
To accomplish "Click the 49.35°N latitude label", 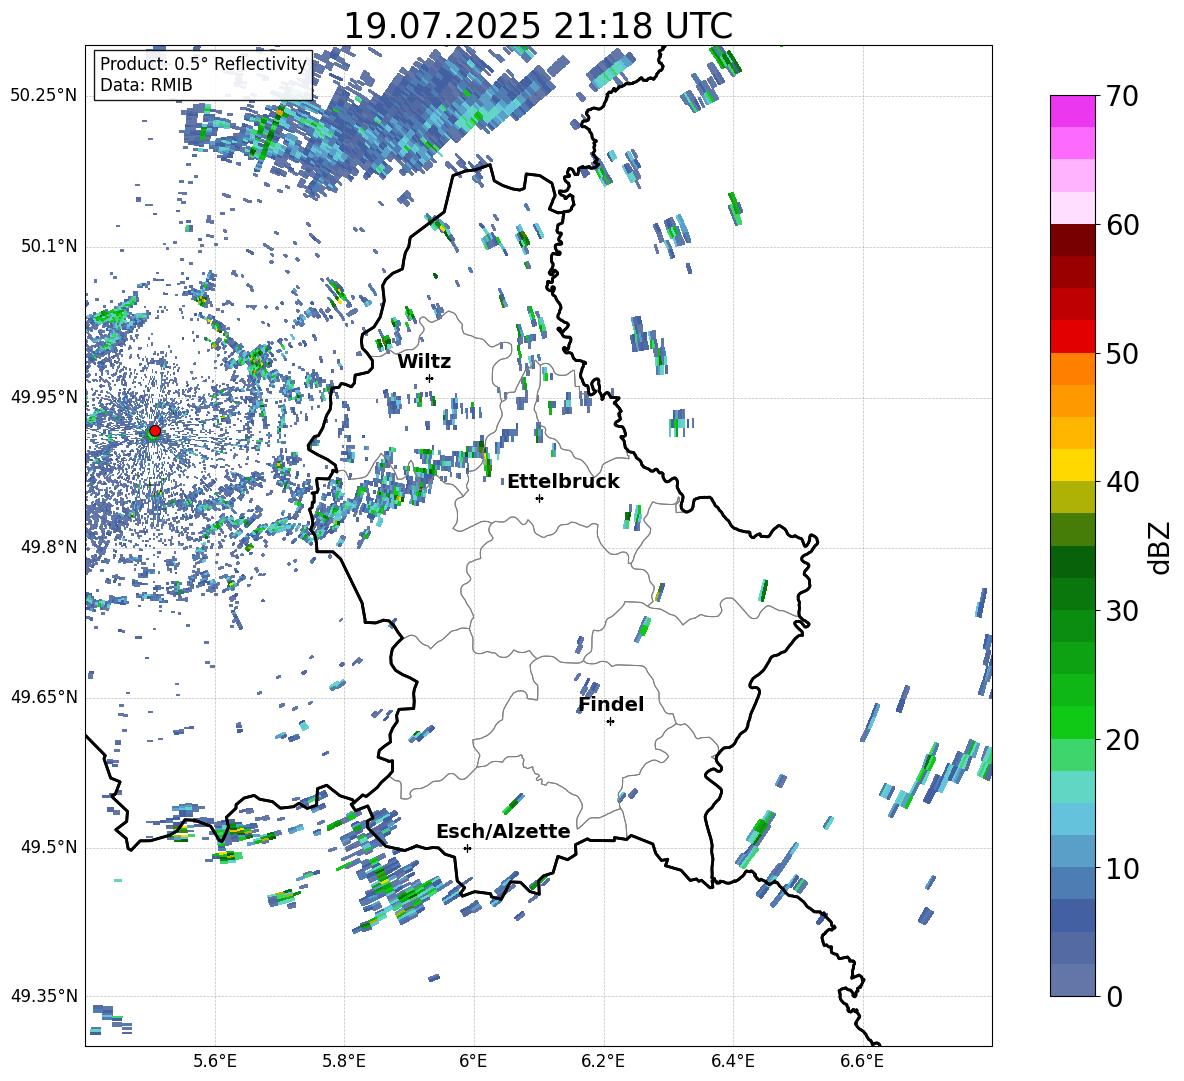I will (x=44, y=996).
